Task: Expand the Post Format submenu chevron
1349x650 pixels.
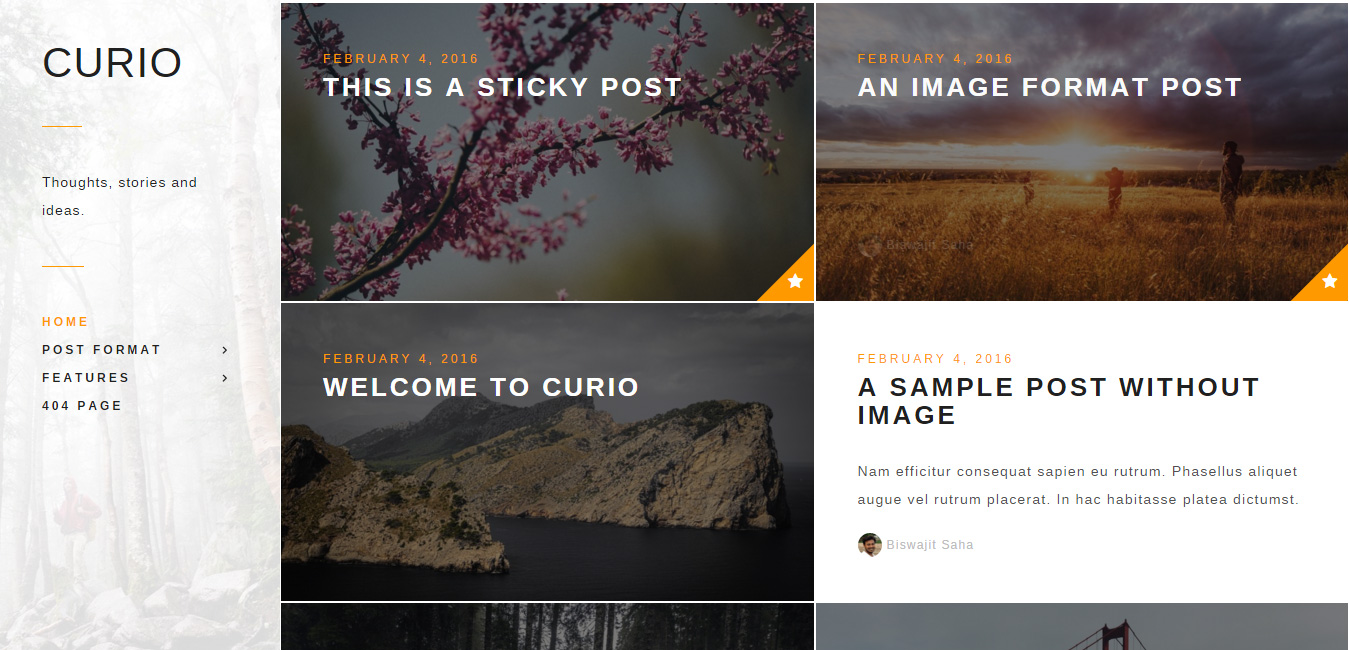Action: [225, 350]
